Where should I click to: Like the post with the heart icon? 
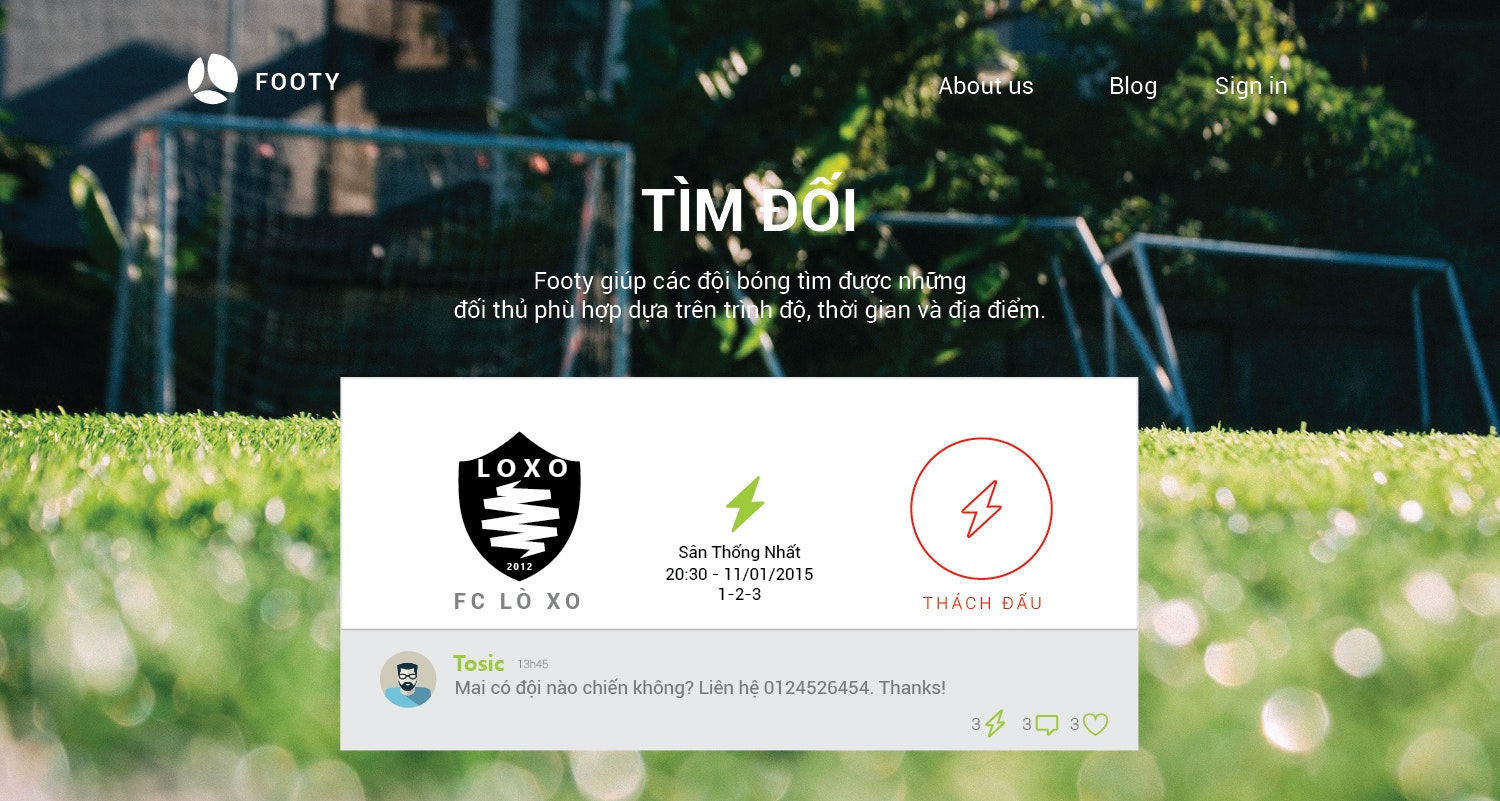(1096, 725)
